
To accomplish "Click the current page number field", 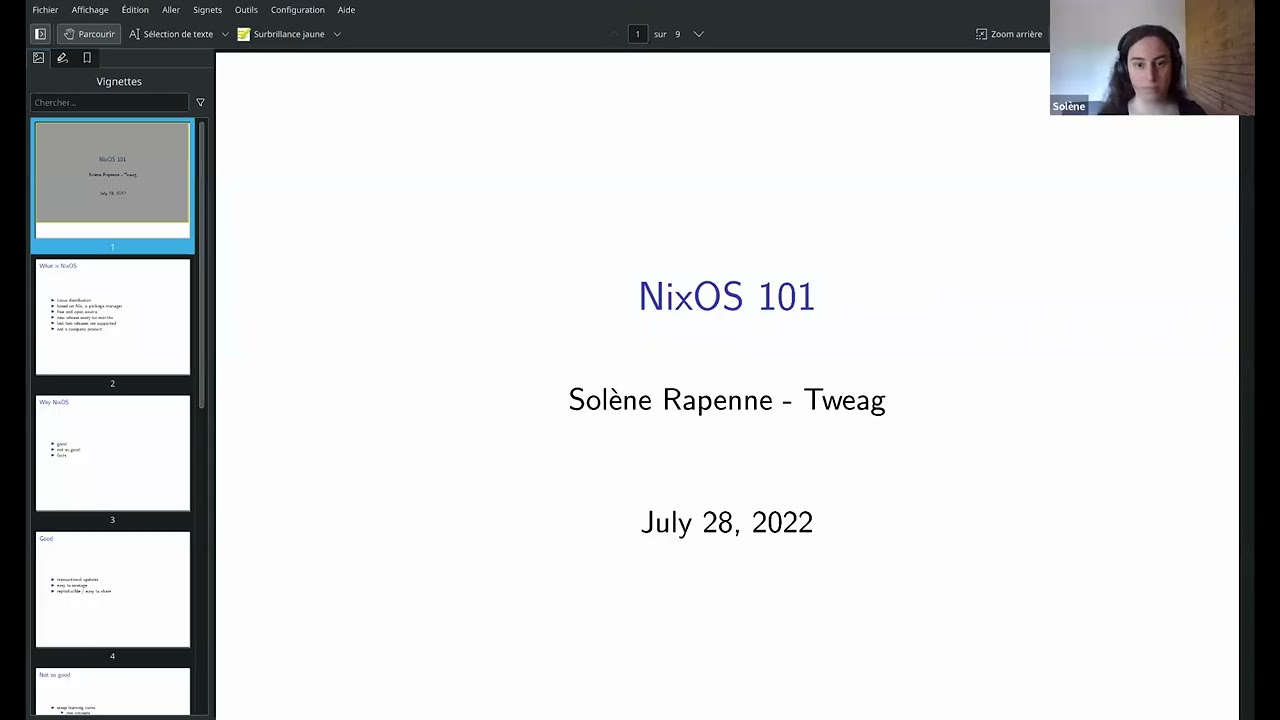I will (637, 34).
